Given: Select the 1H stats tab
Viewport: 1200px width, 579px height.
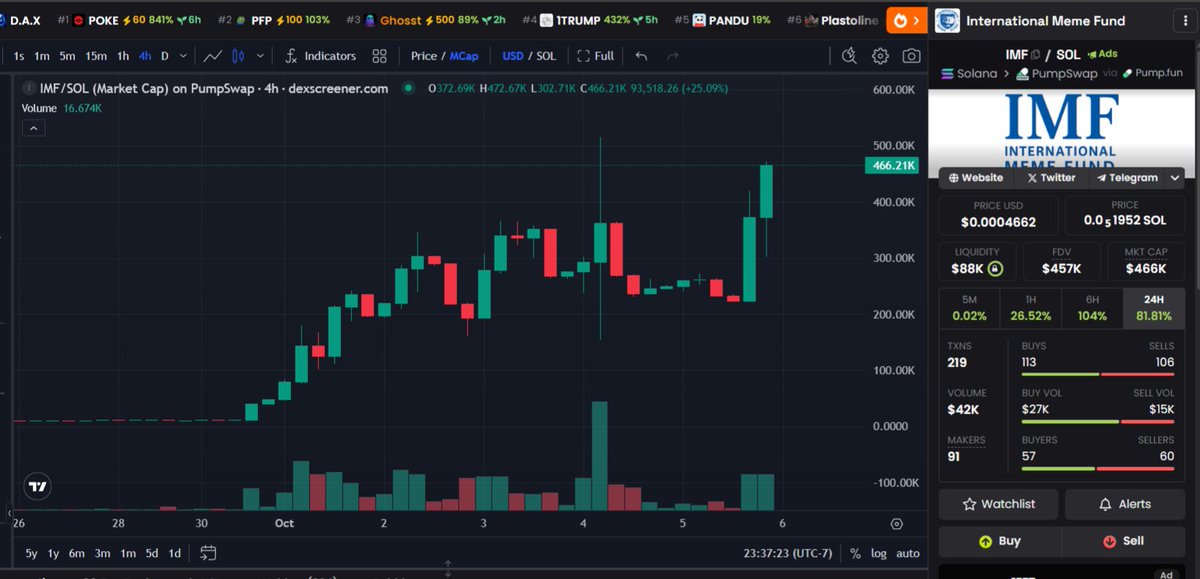Looking at the screenshot, I should pyautogui.click(x=1031, y=307).
